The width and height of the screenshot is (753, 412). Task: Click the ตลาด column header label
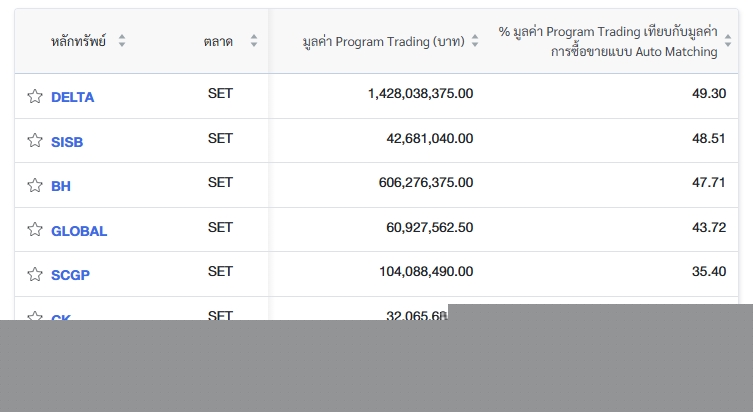(217, 41)
